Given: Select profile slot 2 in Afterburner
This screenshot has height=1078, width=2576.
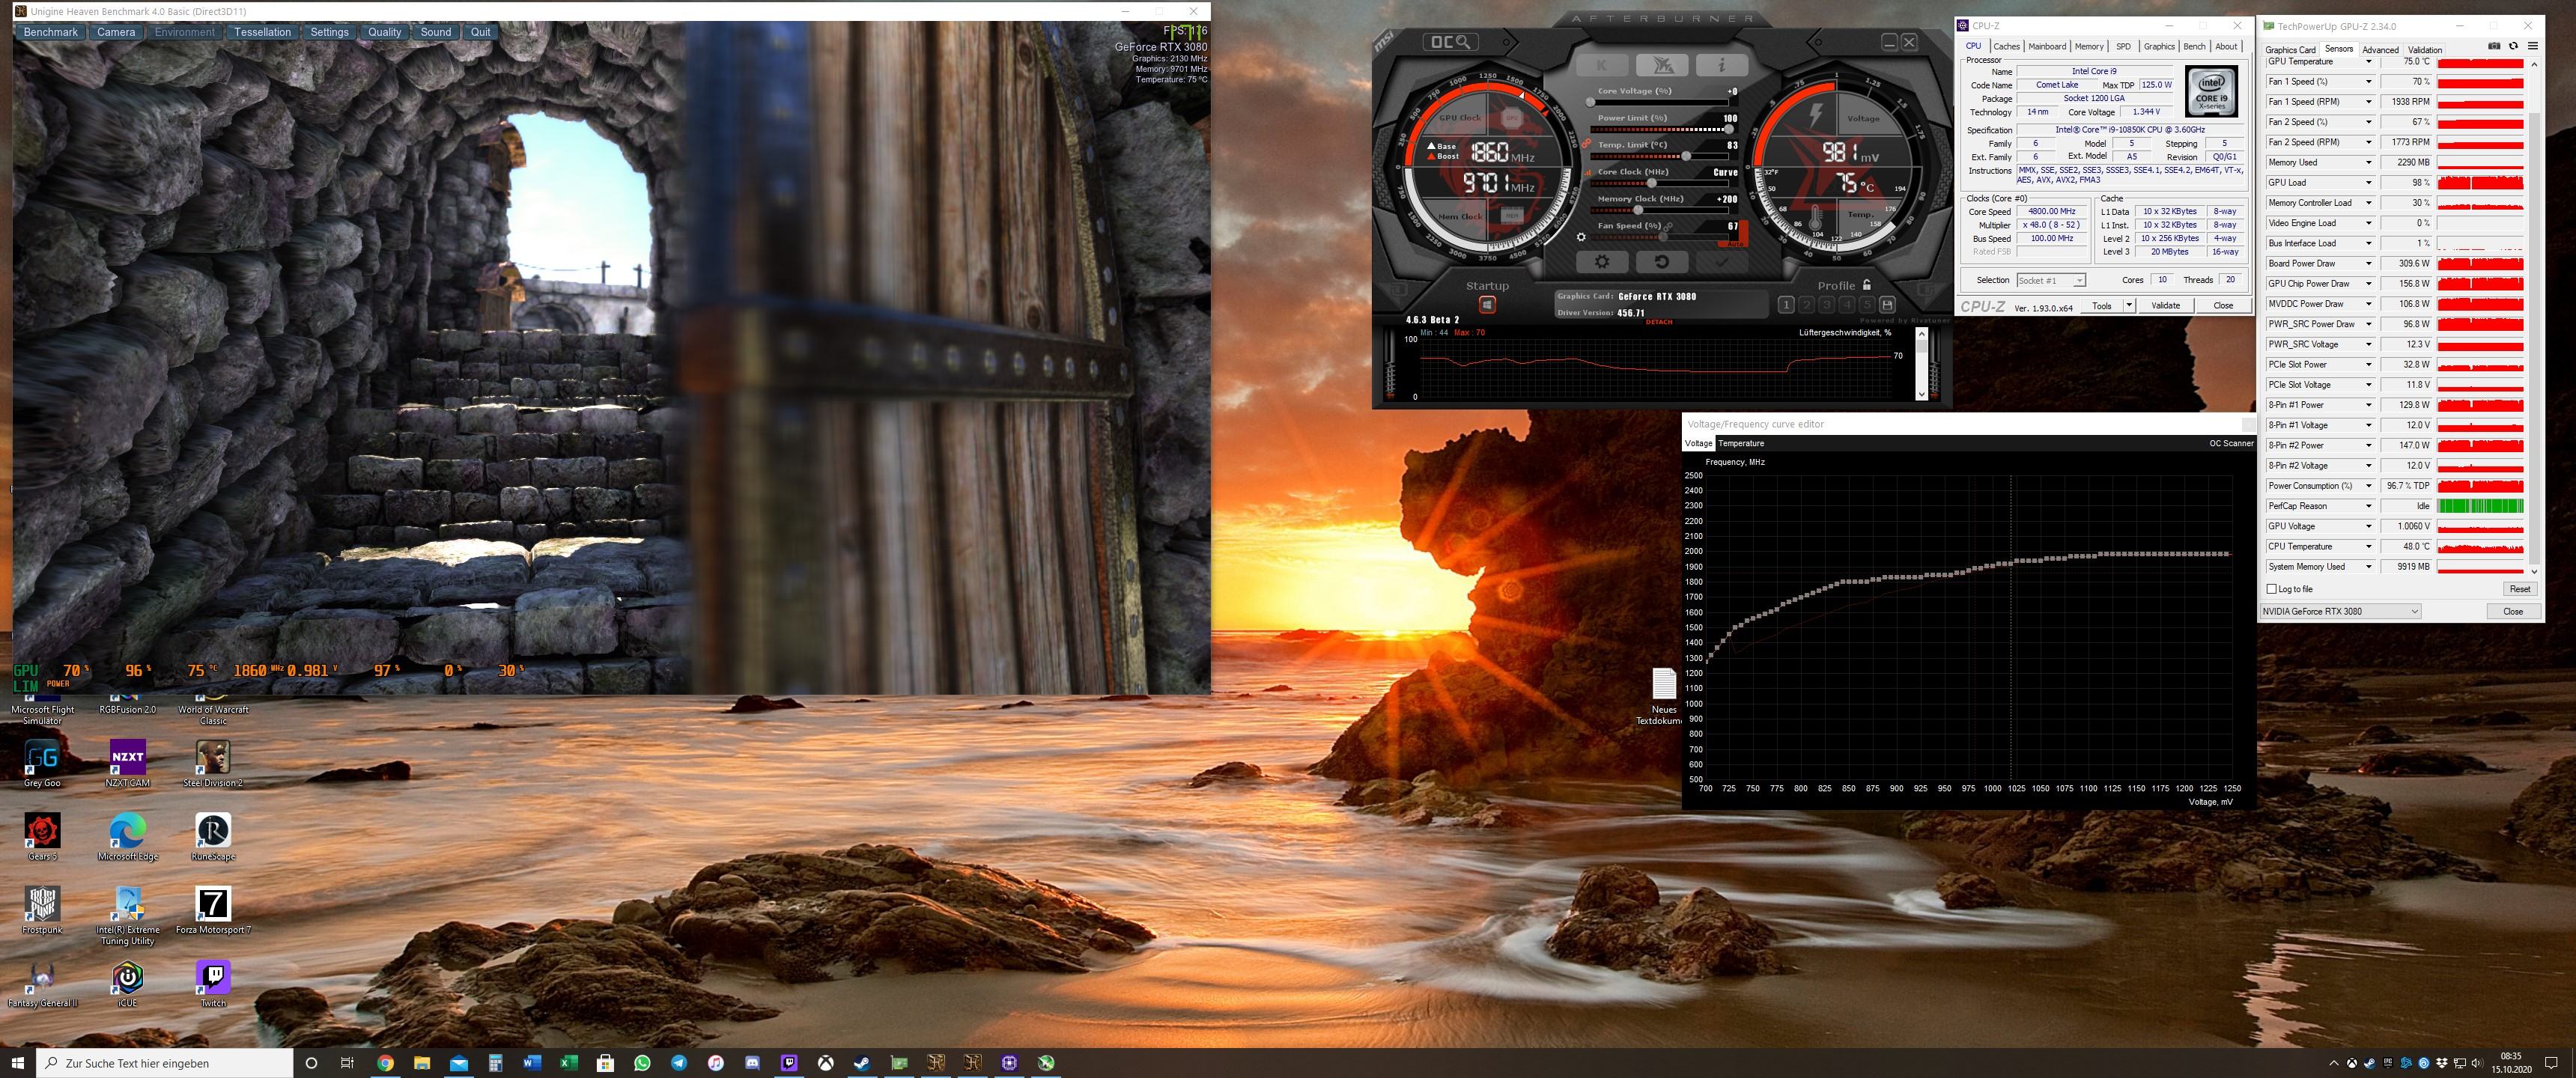Looking at the screenshot, I should (x=1807, y=304).
